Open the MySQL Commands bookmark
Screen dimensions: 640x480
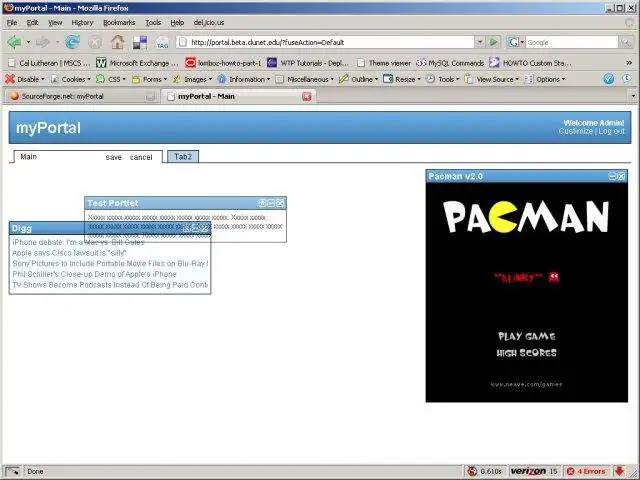click(x=450, y=63)
